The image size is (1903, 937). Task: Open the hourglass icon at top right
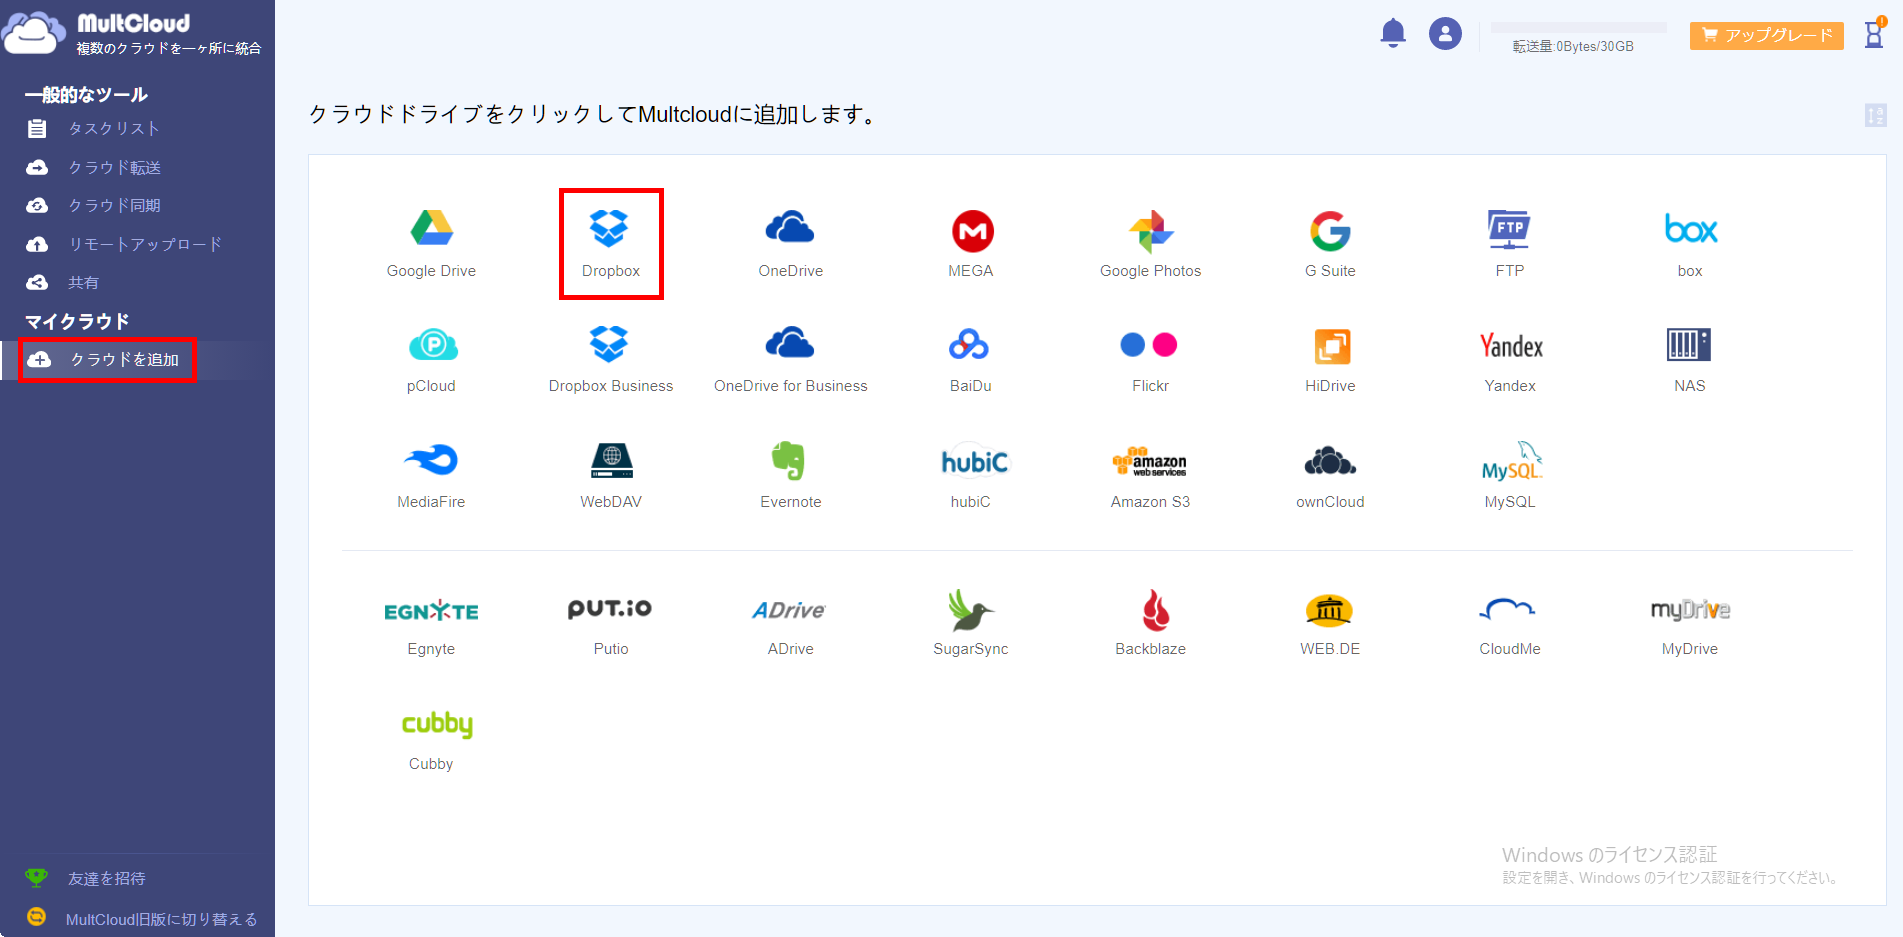1874,33
